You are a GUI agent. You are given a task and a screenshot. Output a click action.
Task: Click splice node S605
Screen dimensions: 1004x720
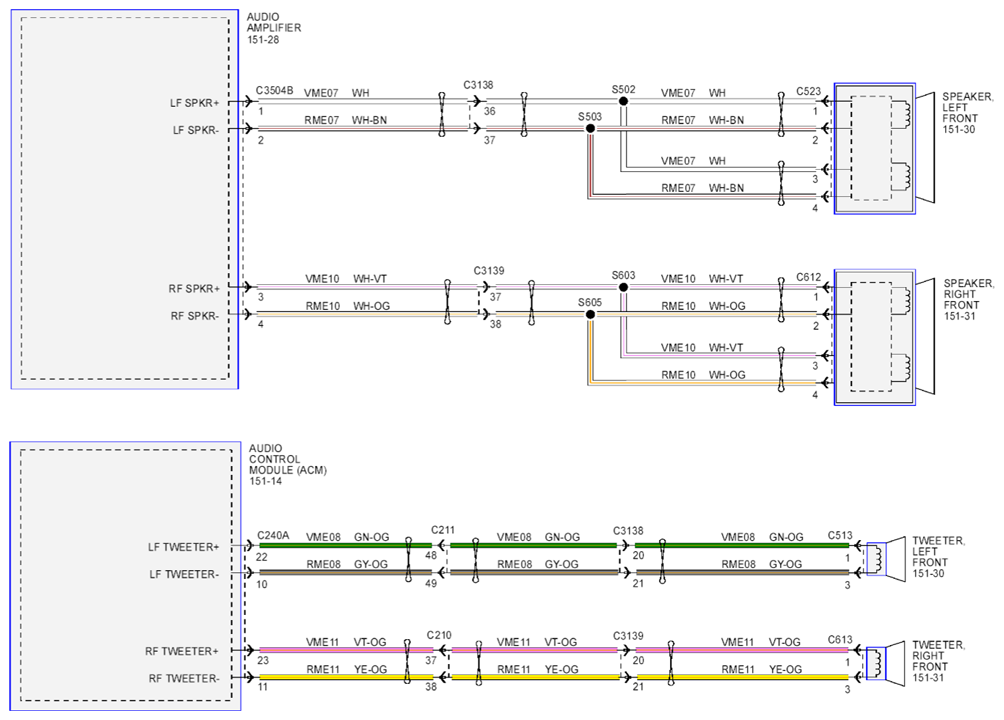(x=590, y=315)
